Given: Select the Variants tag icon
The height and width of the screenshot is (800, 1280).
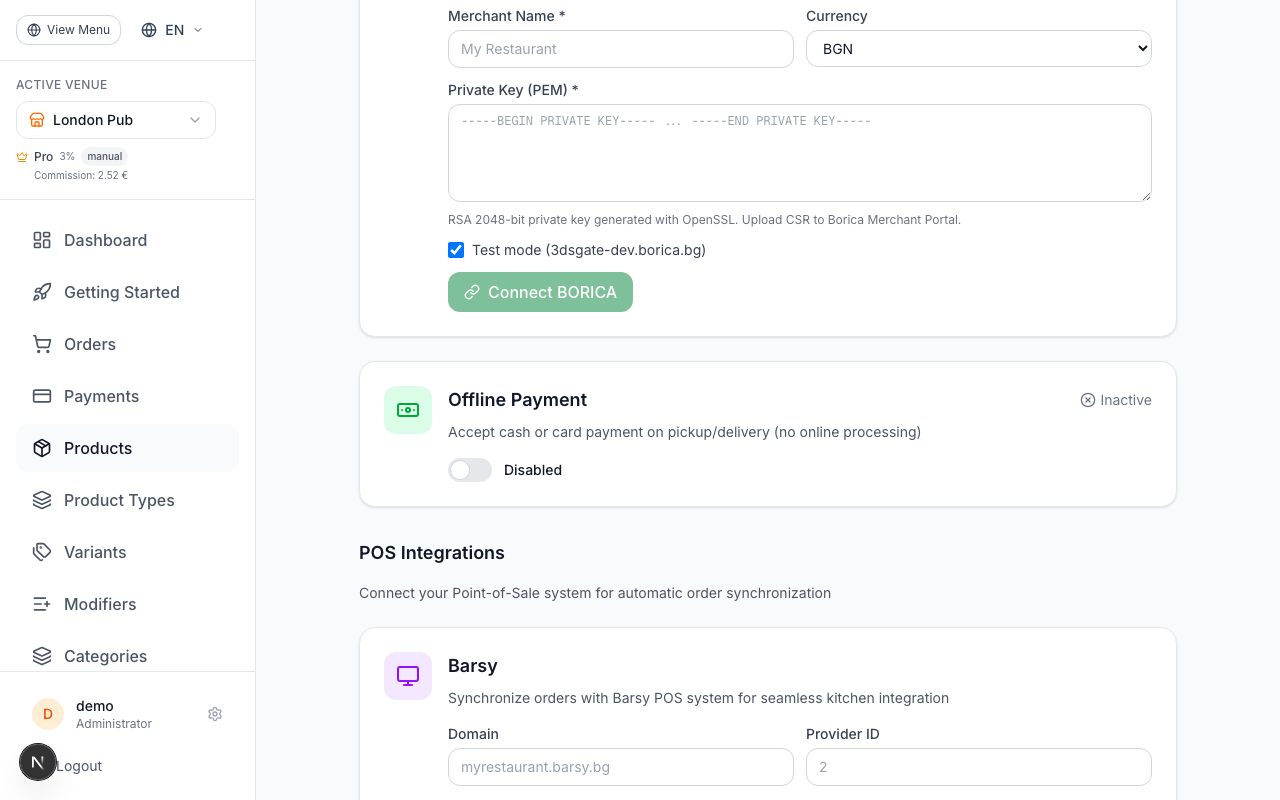Looking at the screenshot, I should click(x=41, y=552).
